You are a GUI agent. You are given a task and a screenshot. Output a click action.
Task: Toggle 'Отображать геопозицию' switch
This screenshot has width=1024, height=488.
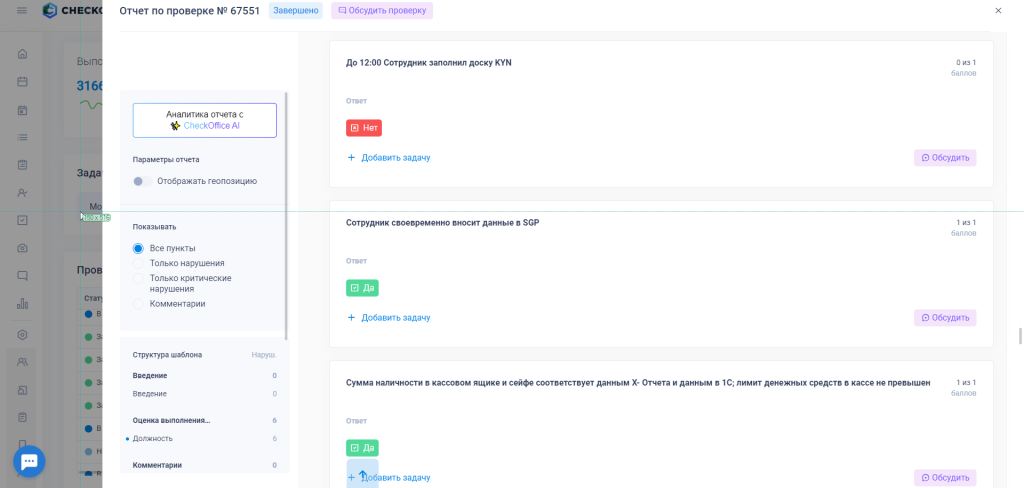[143, 181]
